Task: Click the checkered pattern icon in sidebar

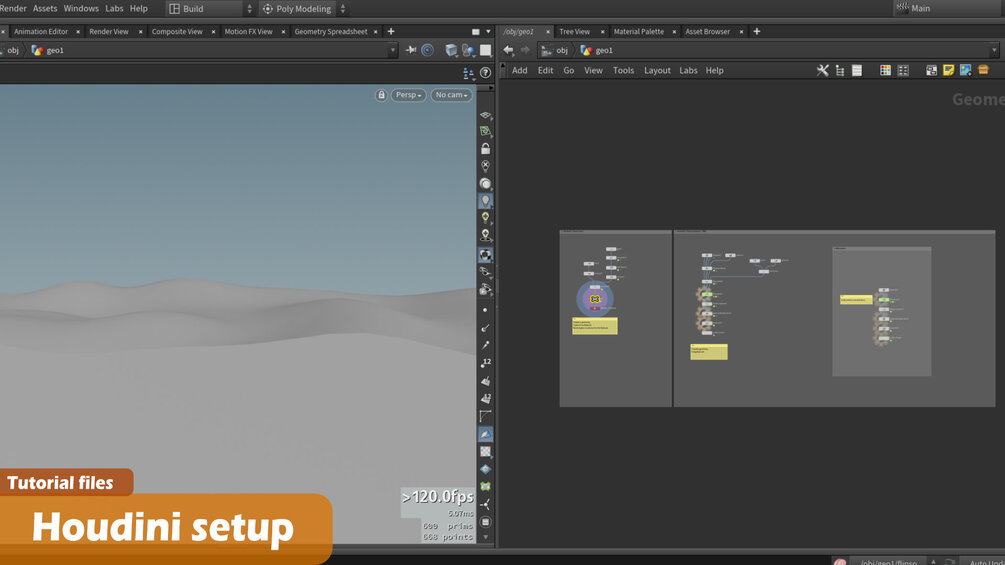Action: point(485,452)
